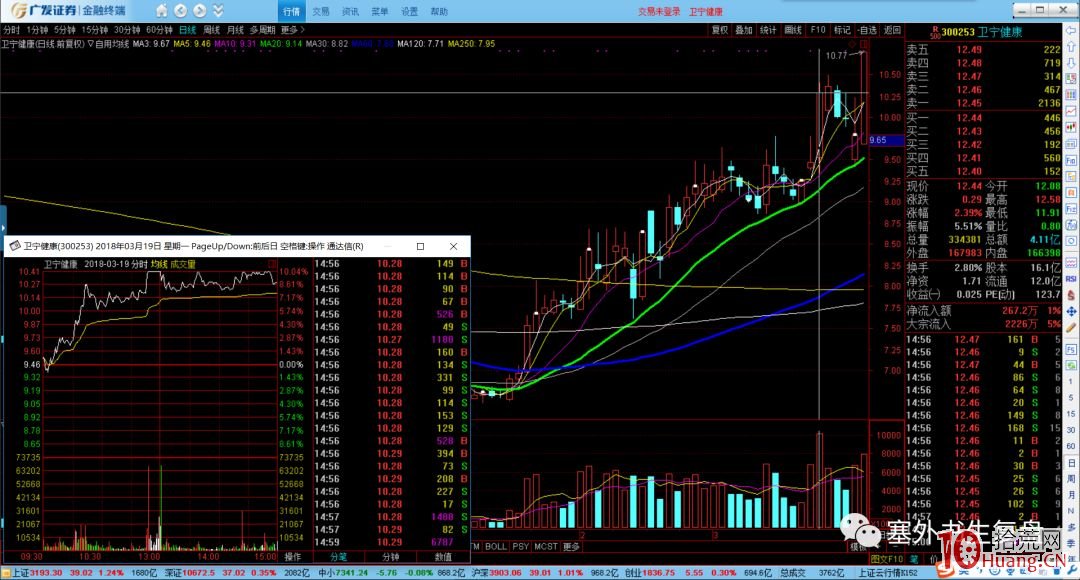Image resolution: width=1080 pixels, height=580 pixels.
Task: Switch chart to 5分钟 period
Action: 65,30
